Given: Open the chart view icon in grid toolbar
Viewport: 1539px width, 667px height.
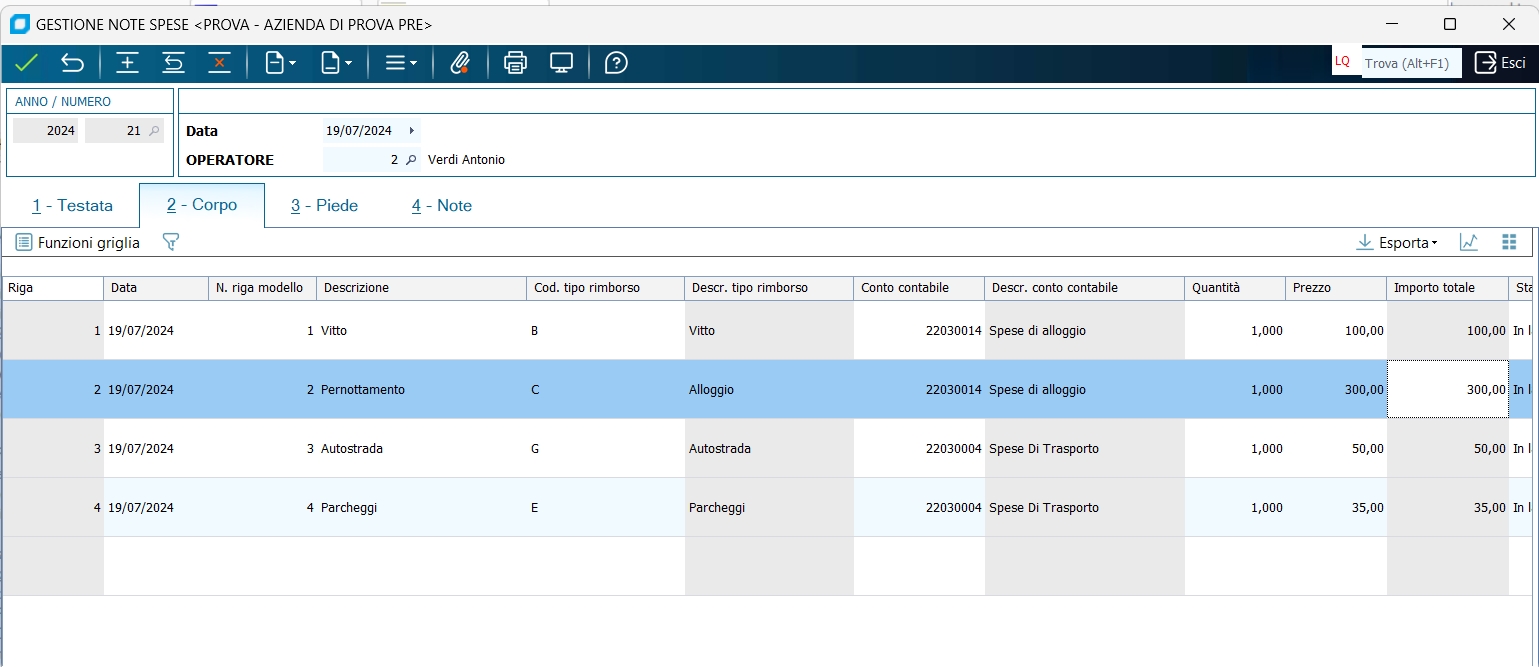Looking at the screenshot, I should pos(1468,242).
